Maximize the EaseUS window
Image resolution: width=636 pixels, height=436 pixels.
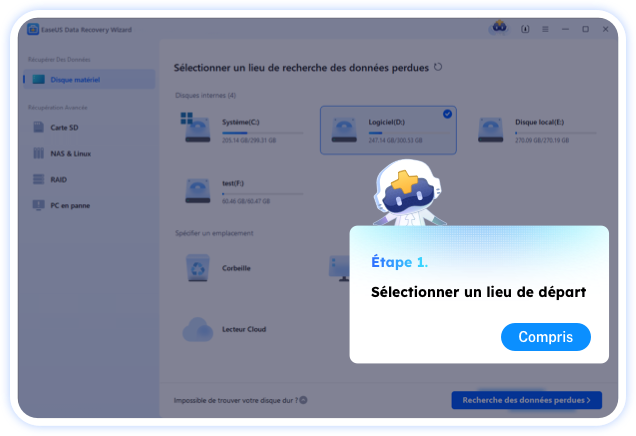point(585,29)
